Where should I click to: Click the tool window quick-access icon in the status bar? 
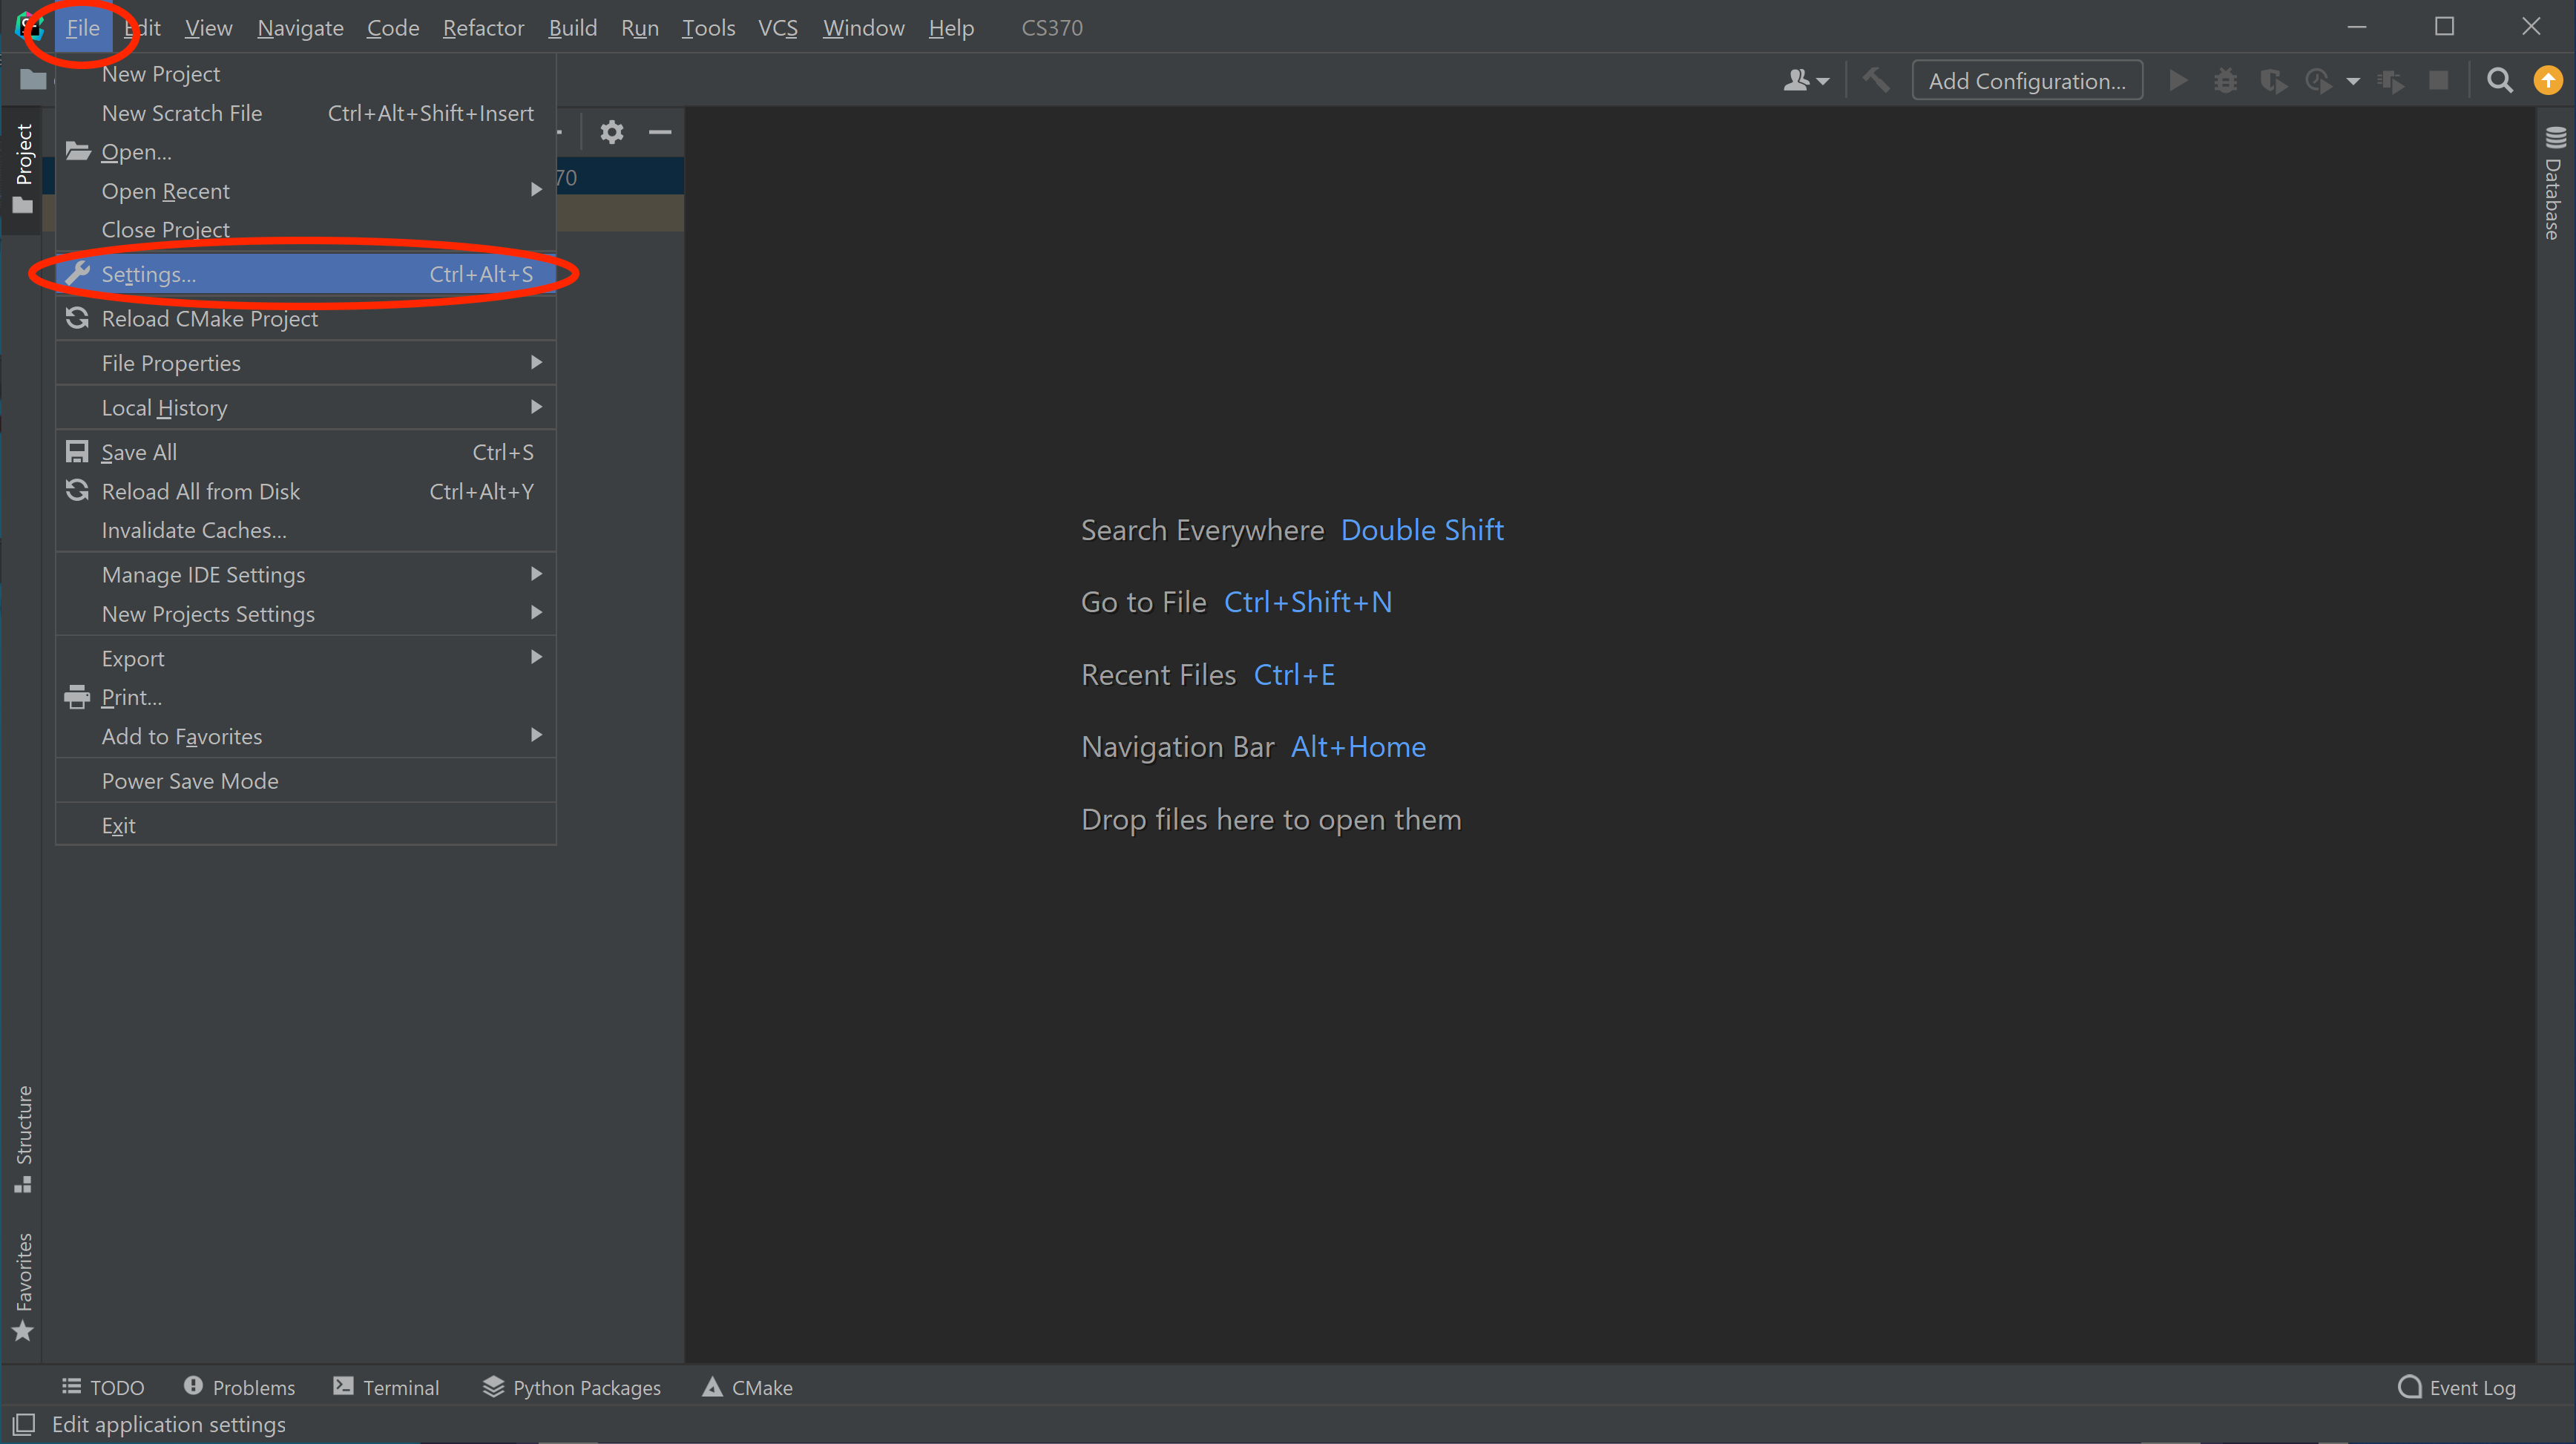tap(24, 1424)
